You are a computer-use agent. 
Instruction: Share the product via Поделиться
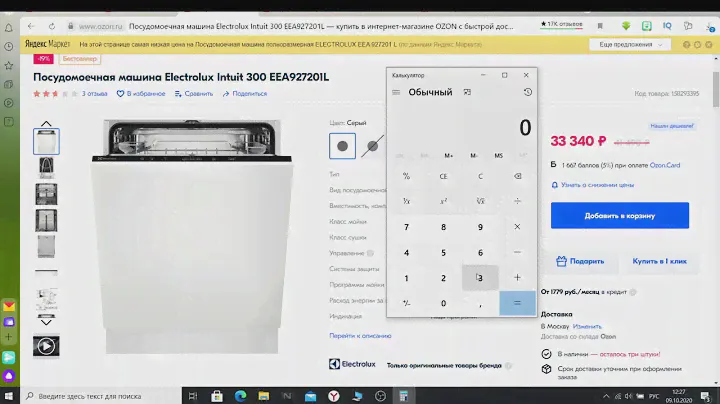point(244,93)
